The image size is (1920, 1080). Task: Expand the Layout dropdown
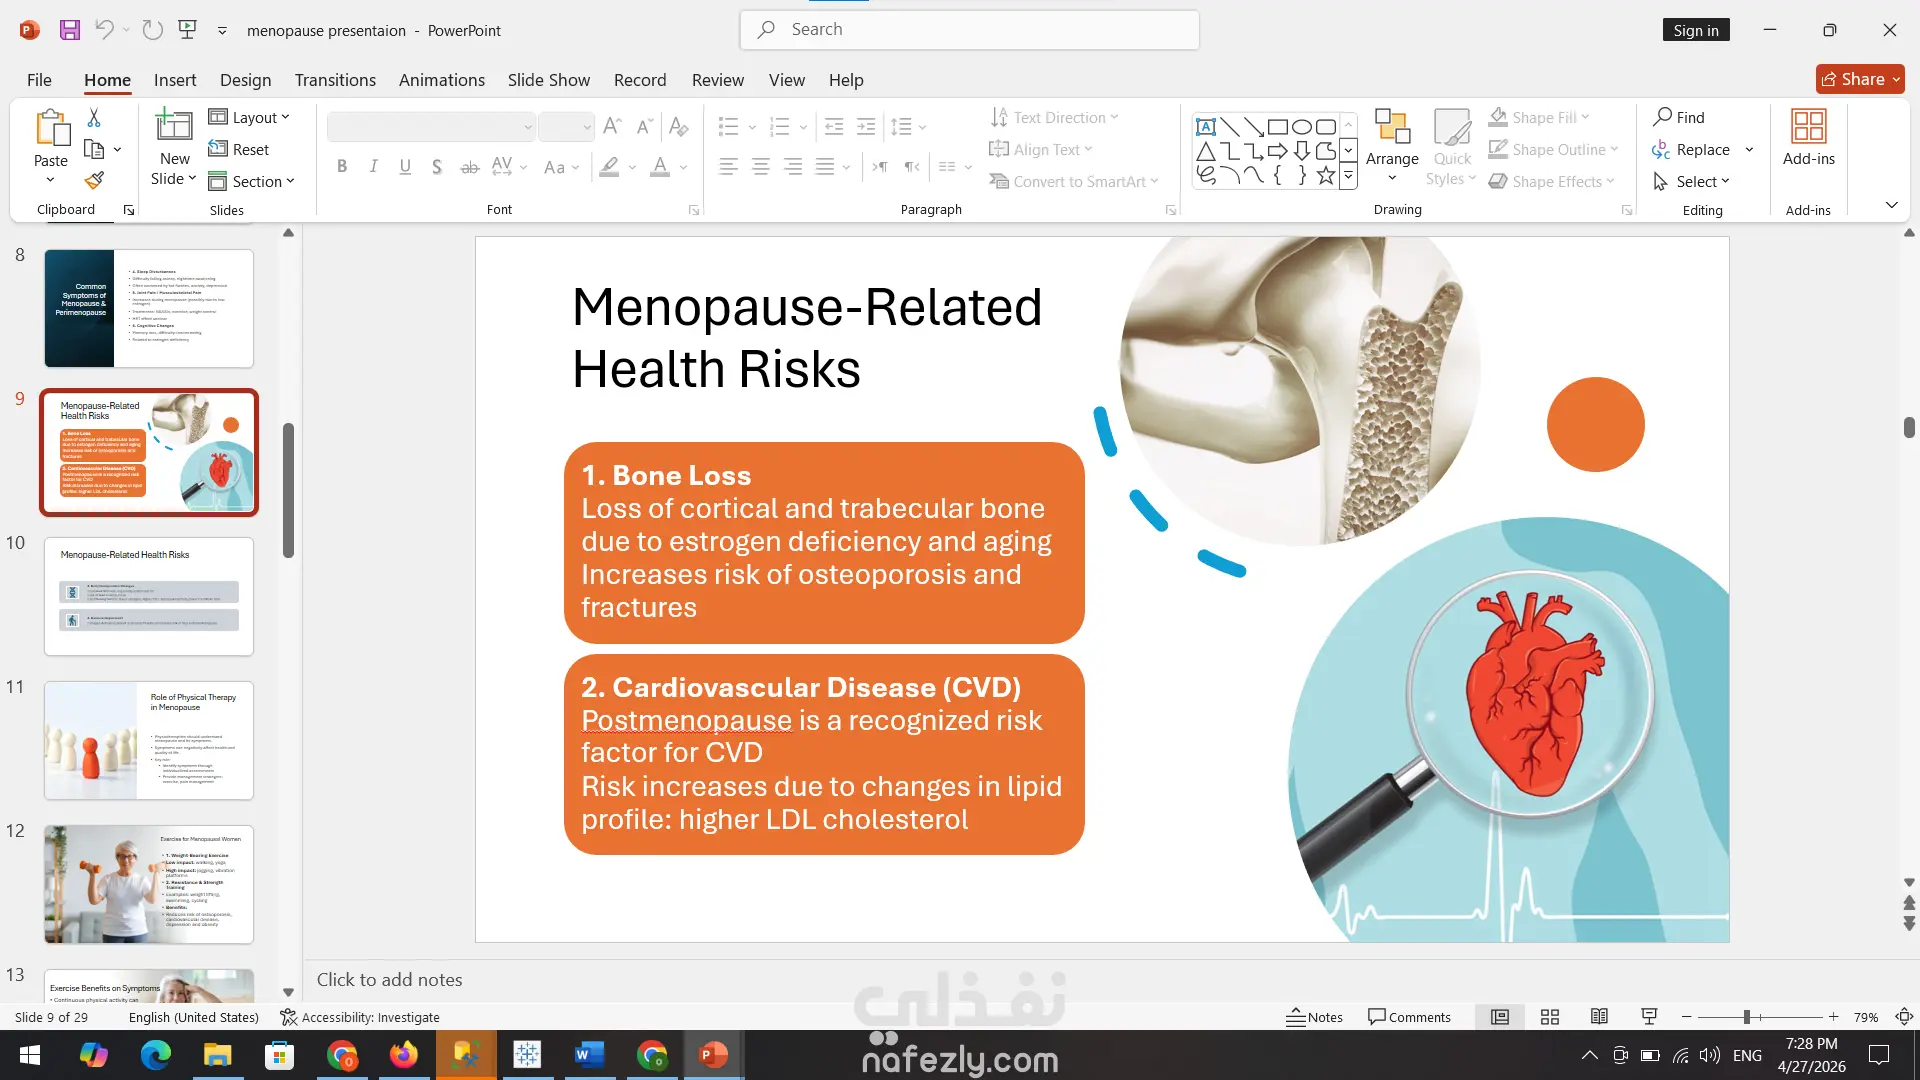click(249, 117)
